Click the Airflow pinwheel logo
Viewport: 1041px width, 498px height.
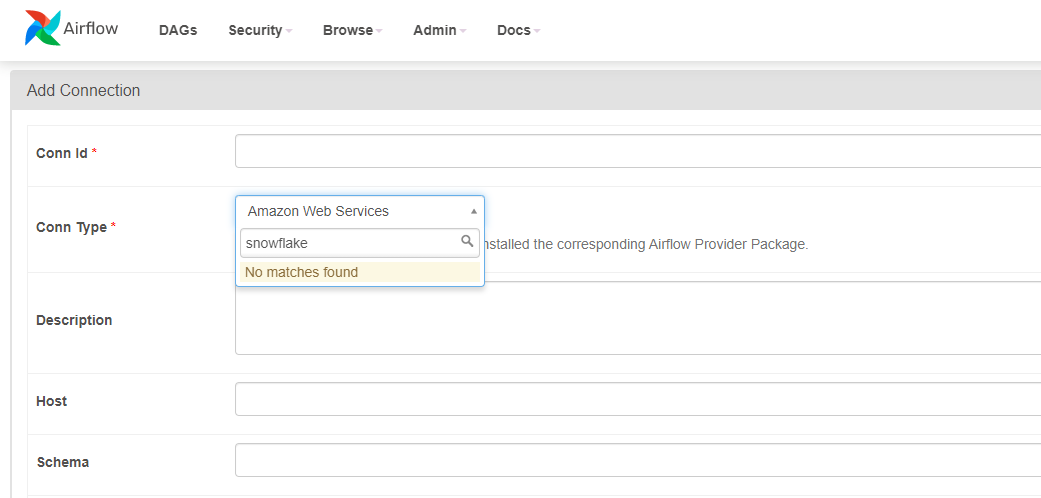pyautogui.click(x=42, y=29)
